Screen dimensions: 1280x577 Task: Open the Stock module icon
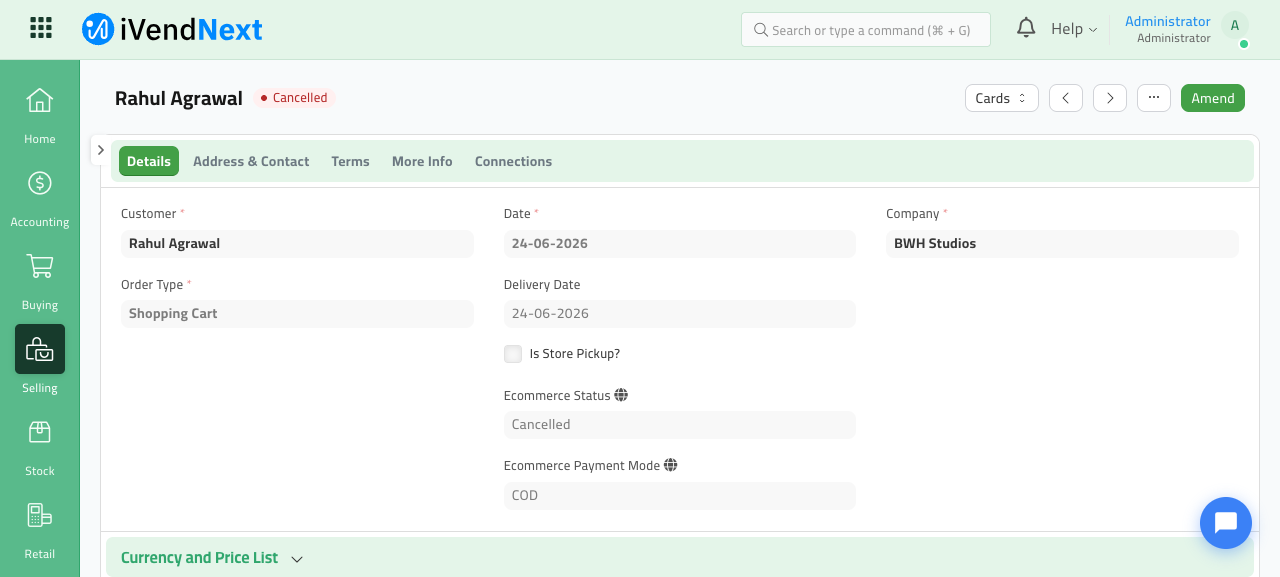[x=39, y=432]
